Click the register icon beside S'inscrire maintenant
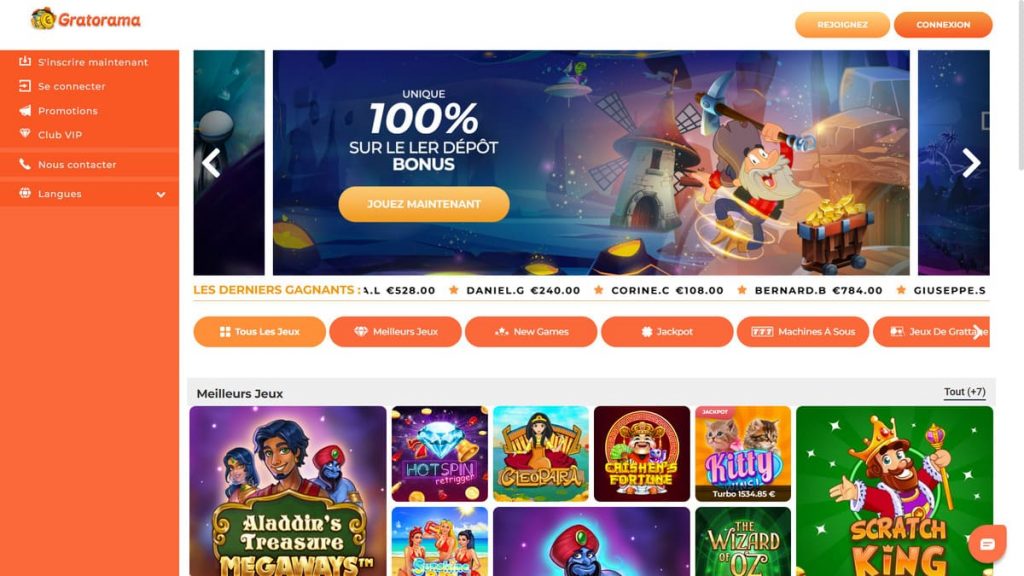 pos(25,61)
